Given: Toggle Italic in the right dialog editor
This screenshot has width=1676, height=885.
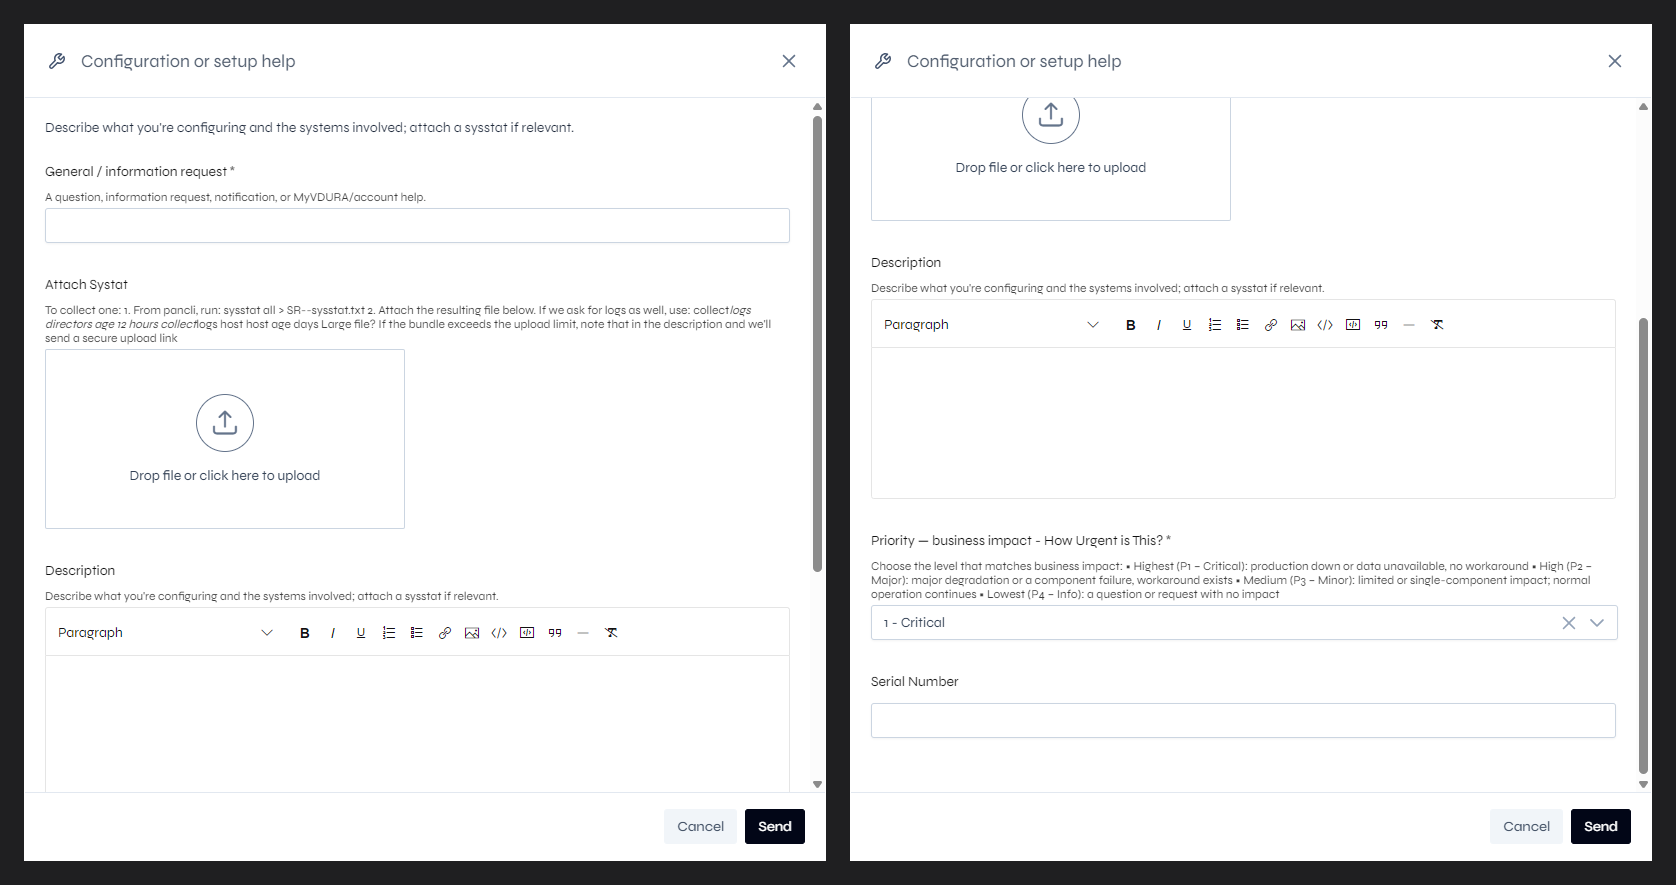Looking at the screenshot, I should pyautogui.click(x=1159, y=325).
